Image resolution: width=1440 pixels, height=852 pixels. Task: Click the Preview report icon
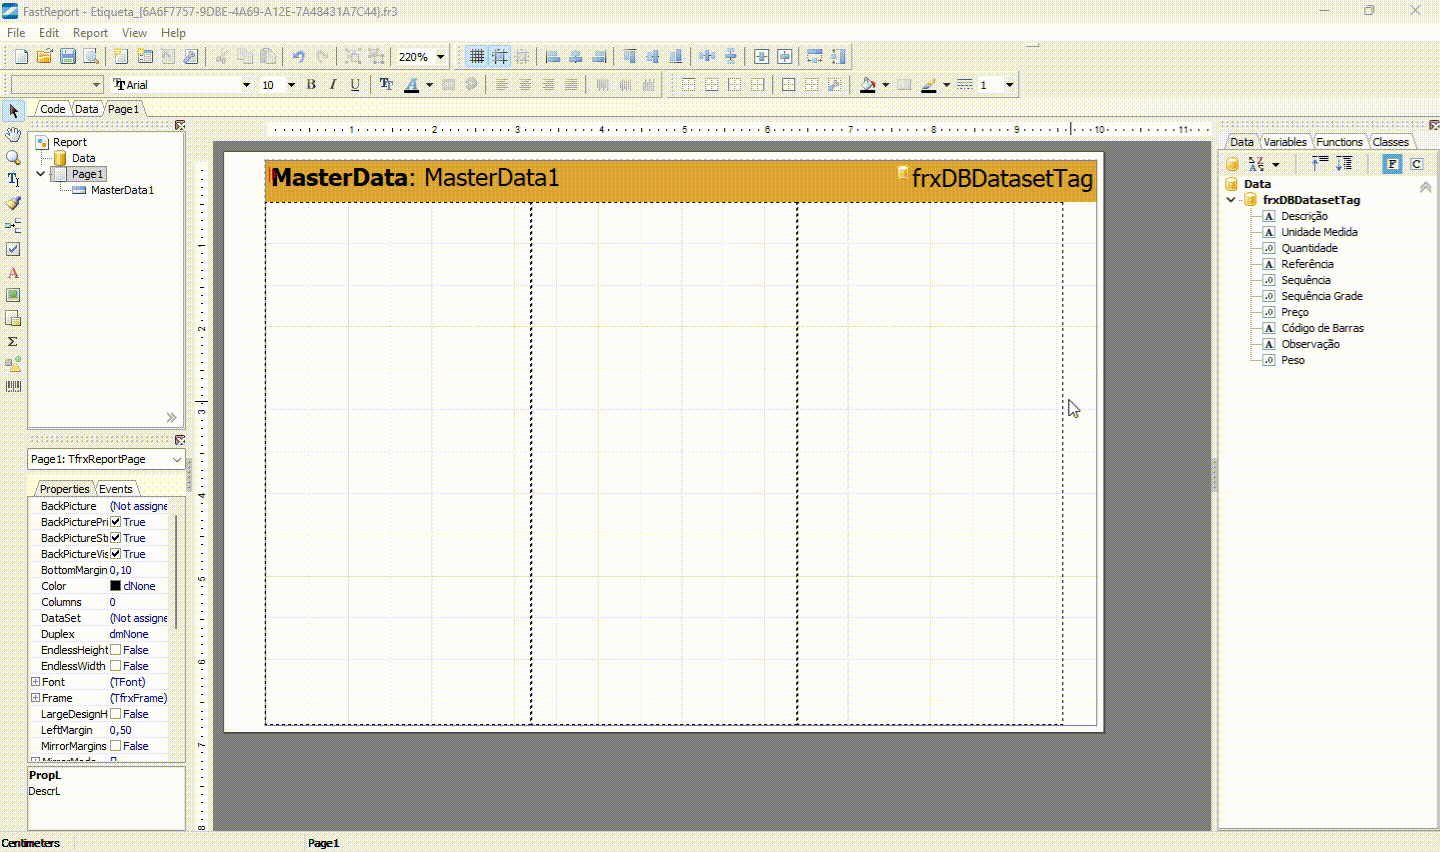point(91,57)
